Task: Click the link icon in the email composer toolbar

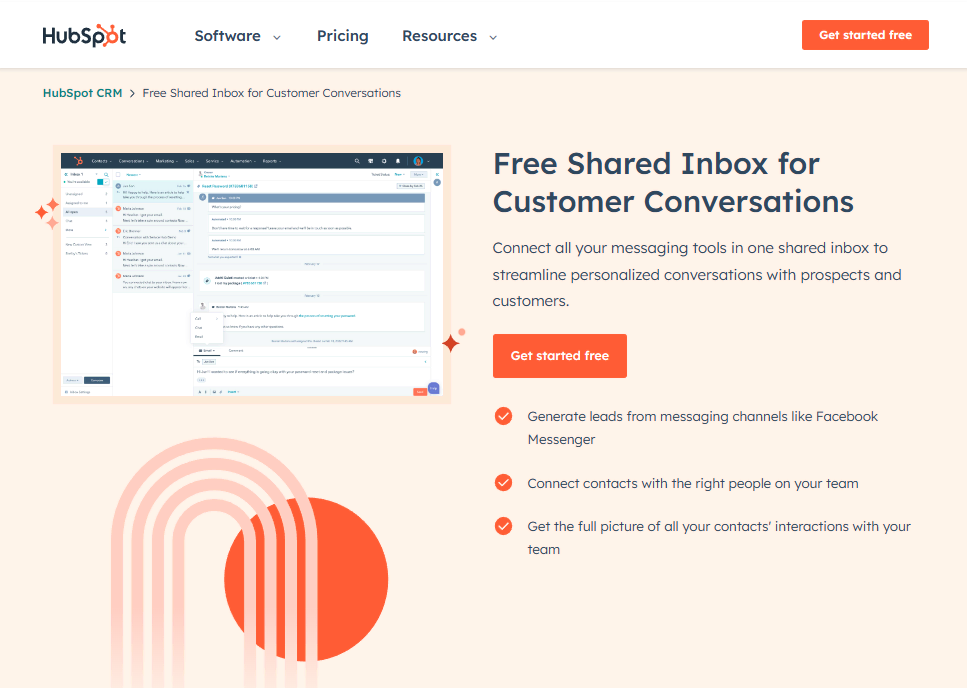Action: click(x=220, y=392)
